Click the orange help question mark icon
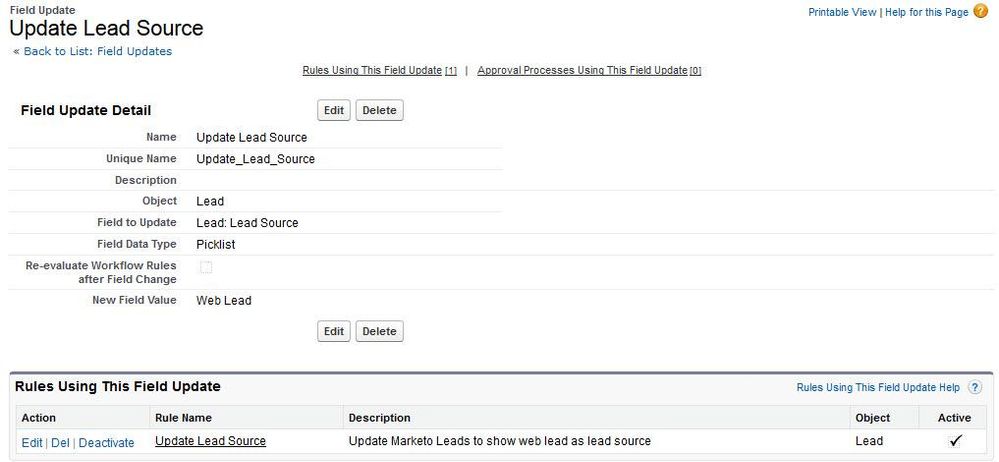The width and height of the screenshot is (999, 462). (980, 11)
